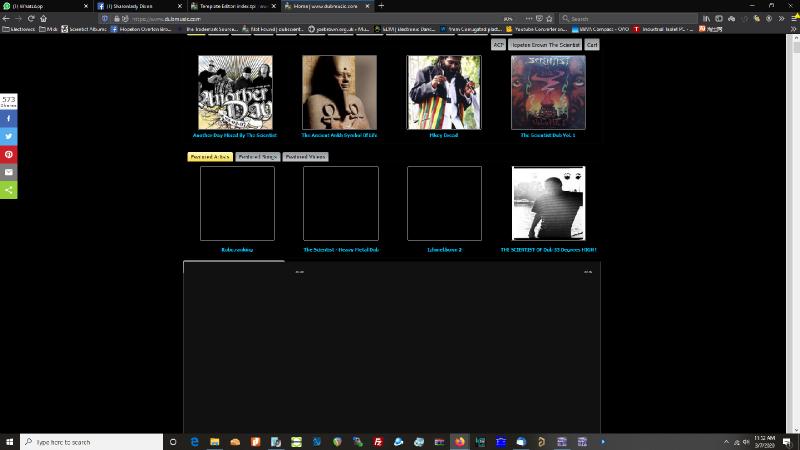Click the green ShareThis icon
This screenshot has height=450, width=800.
[8, 190]
